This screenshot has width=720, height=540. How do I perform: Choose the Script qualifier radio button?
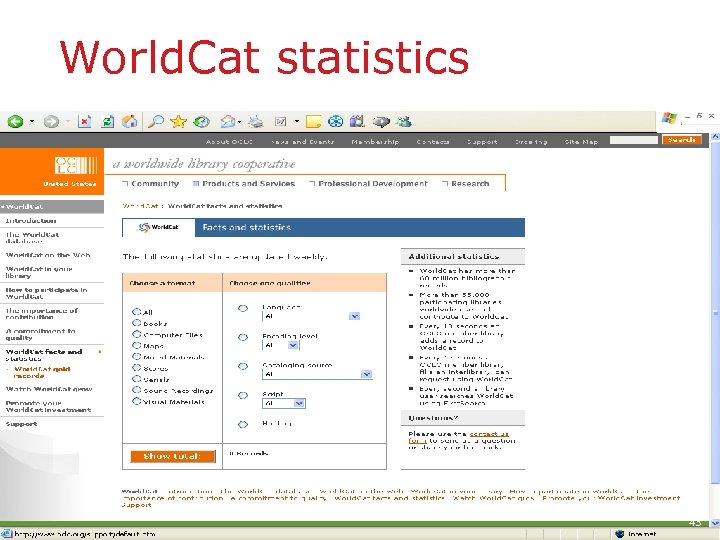[x=243, y=395]
